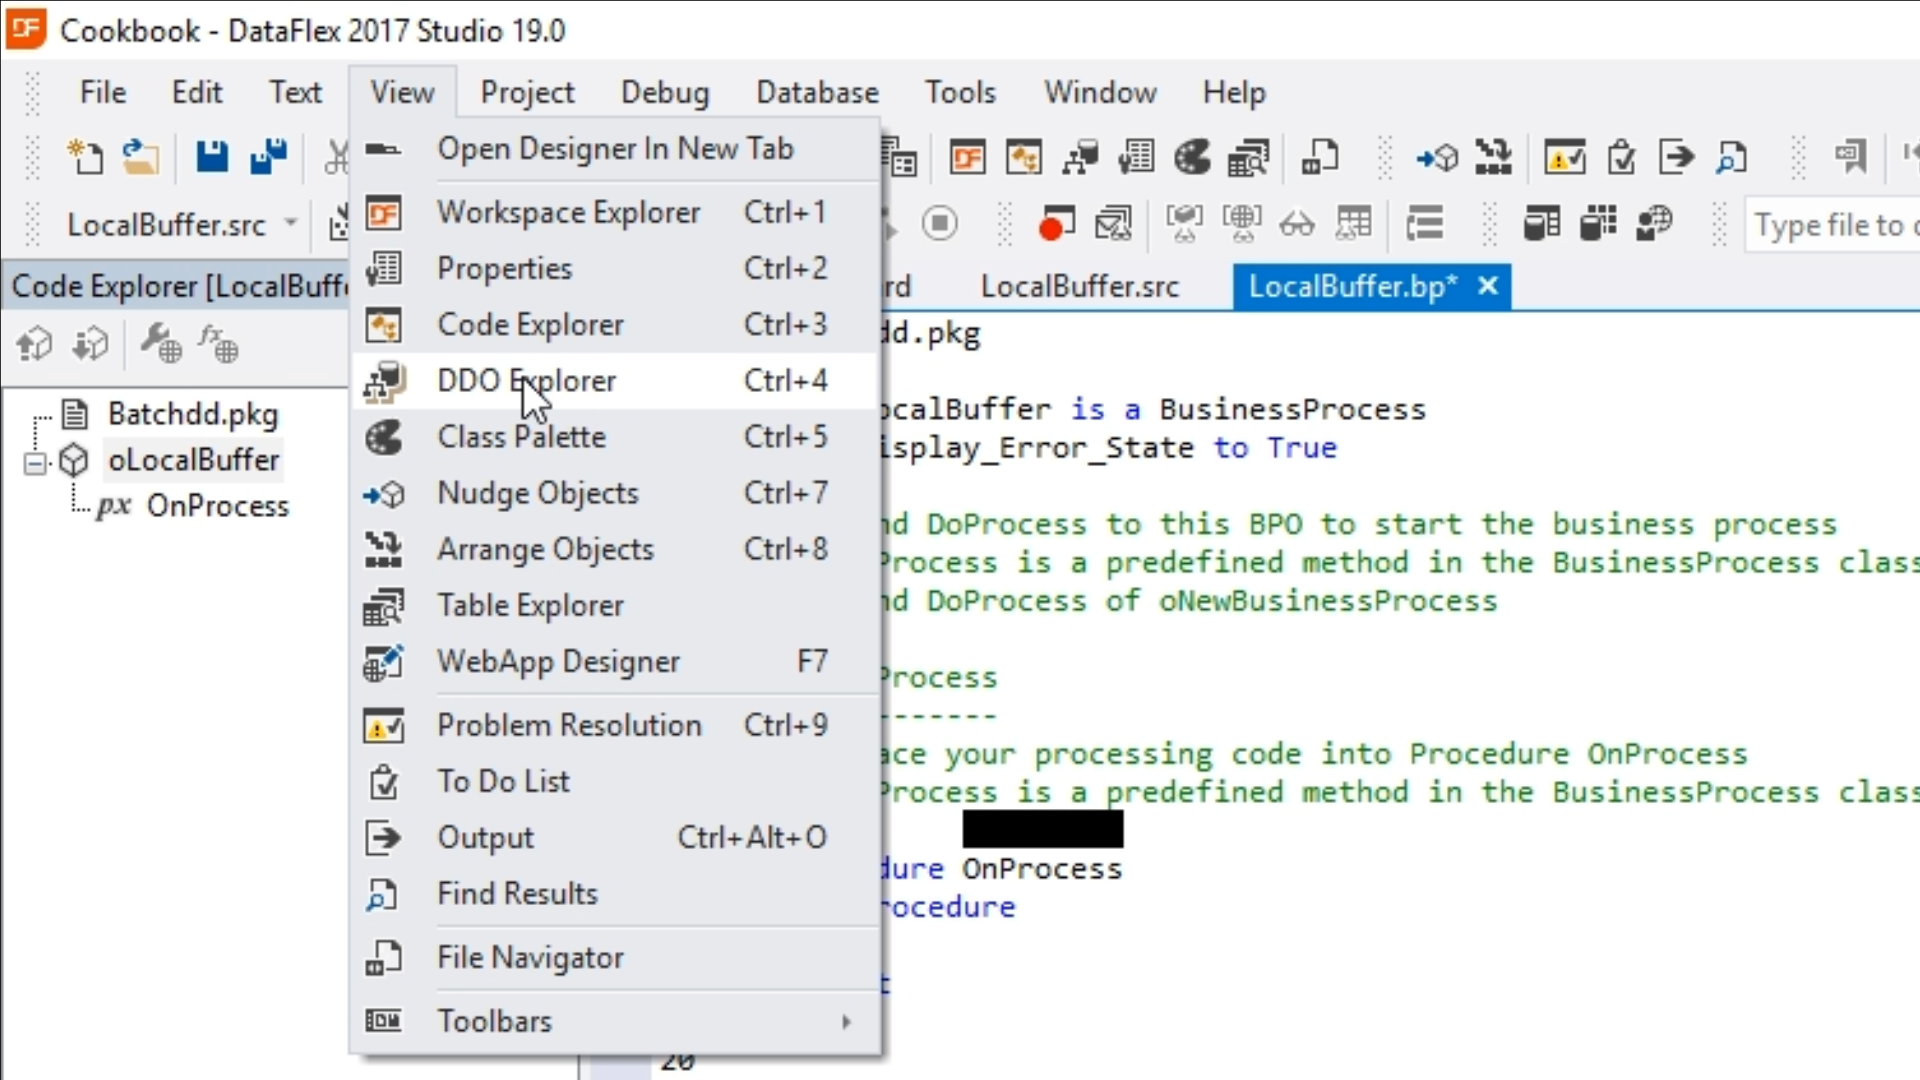1920x1080 pixels.
Task: Close the LocalBuffer.bp tab
Action: pos(1488,286)
